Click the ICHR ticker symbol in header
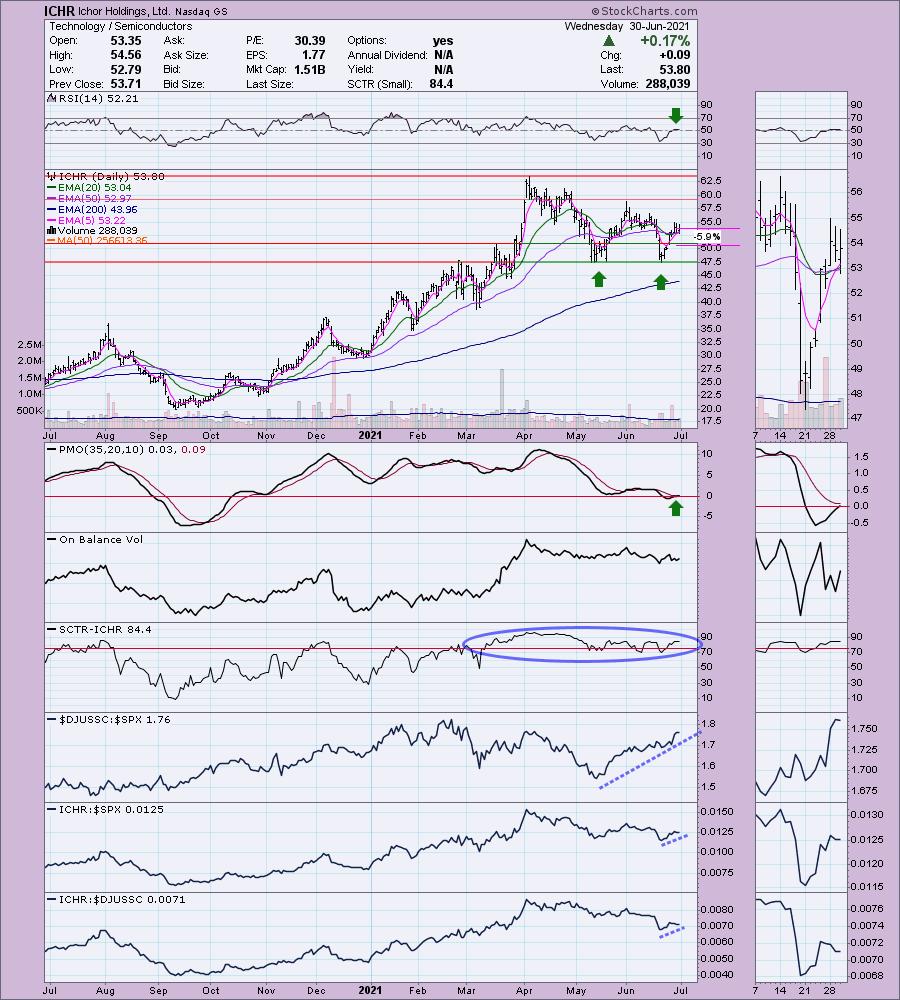 point(59,11)
